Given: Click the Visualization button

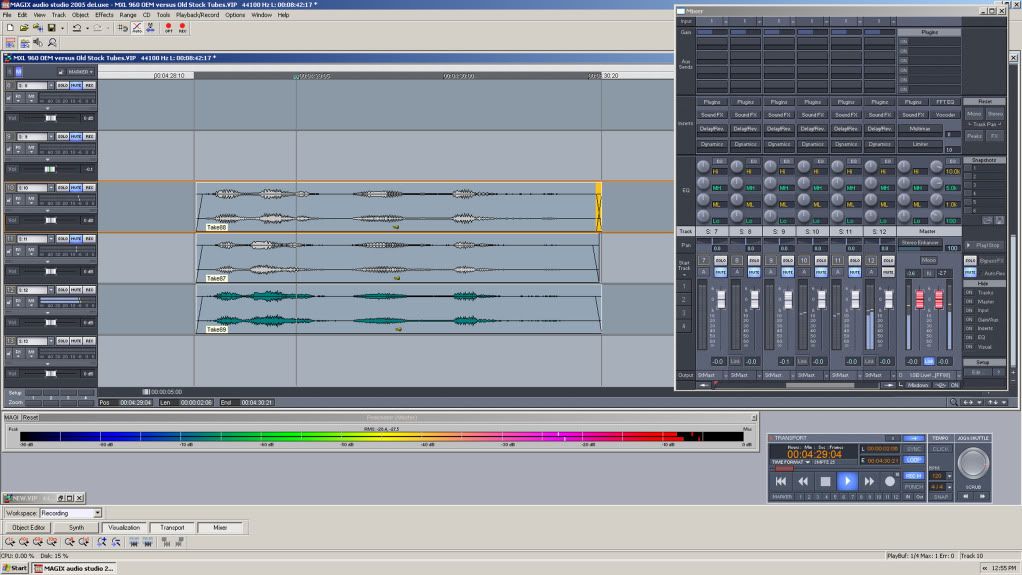Looking at the screenshot, I should point(124,527).
